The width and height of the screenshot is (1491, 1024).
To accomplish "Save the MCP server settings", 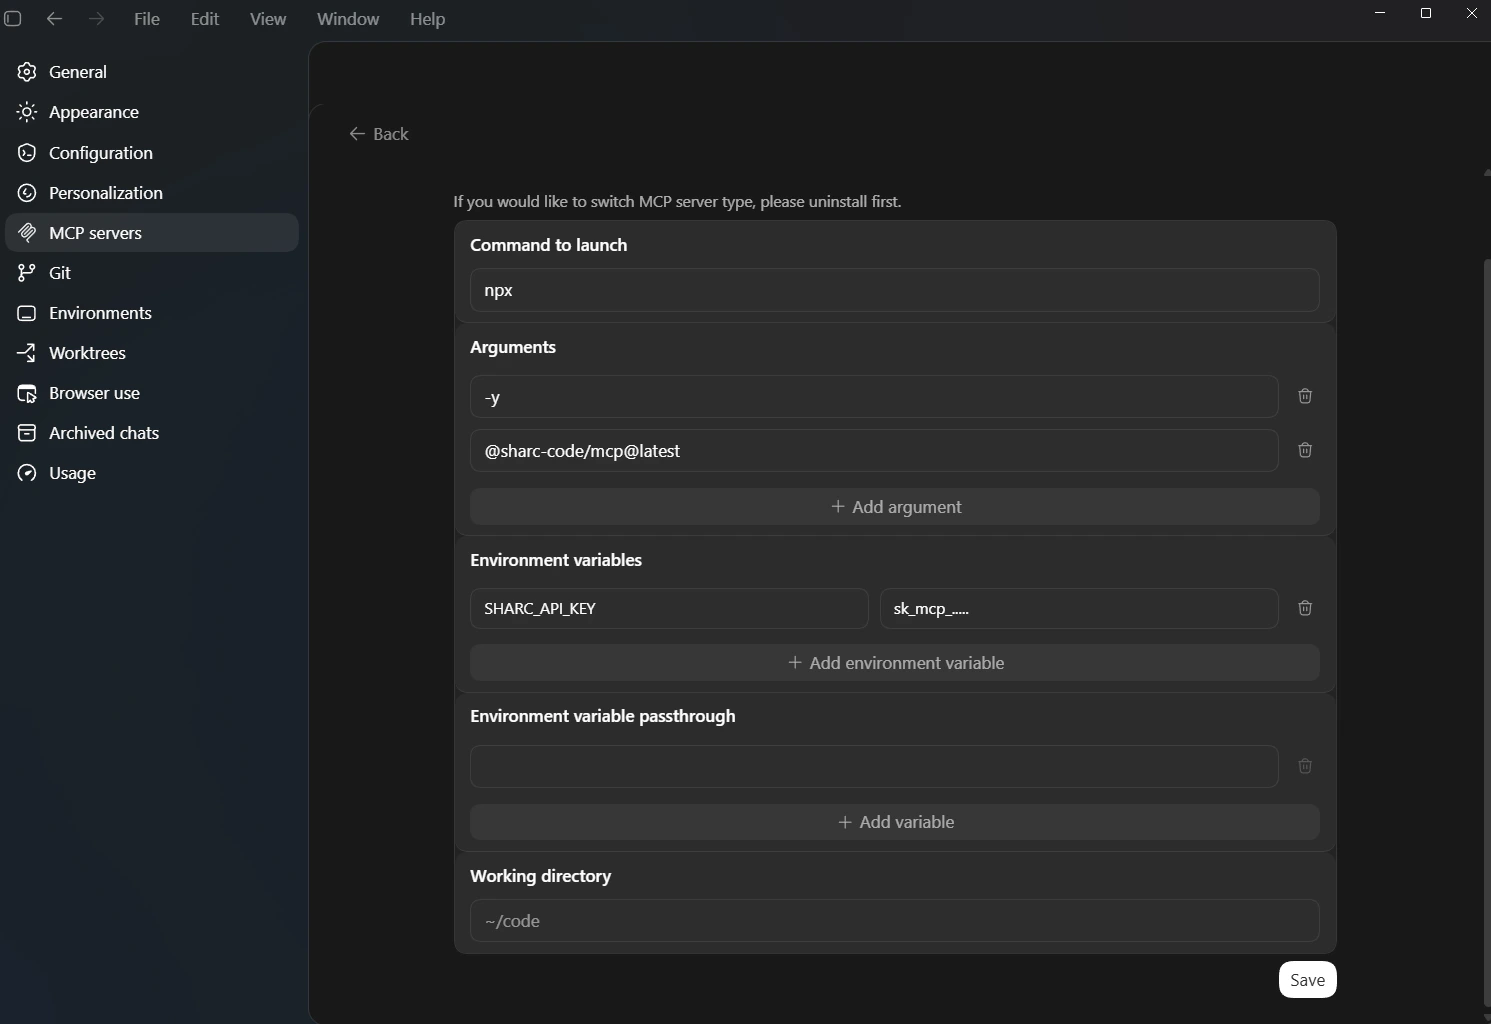I will pyautogui.click(x=1308, y=980).
